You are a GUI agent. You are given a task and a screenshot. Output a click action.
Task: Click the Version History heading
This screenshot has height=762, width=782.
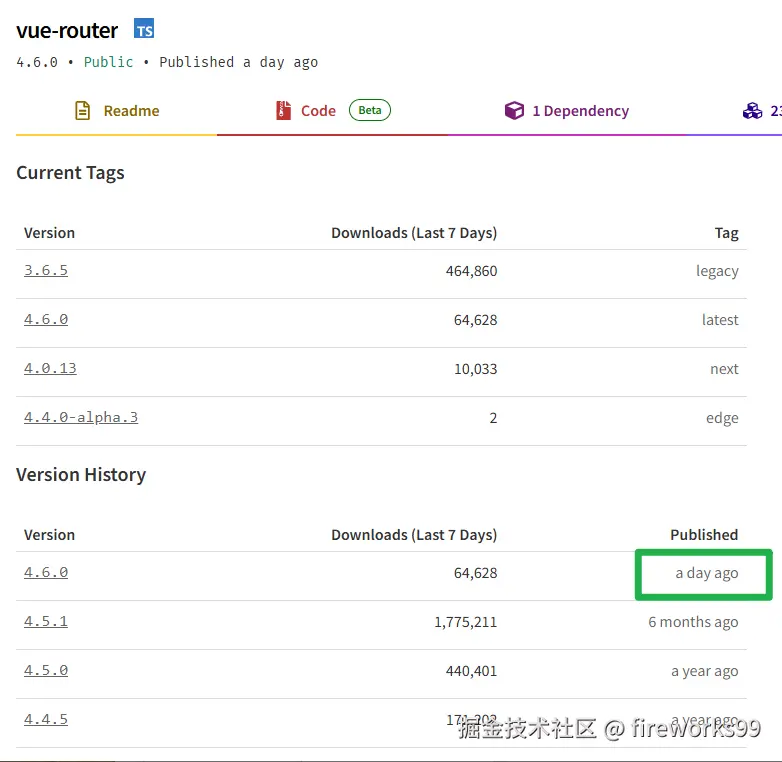[x=81, y=475]
